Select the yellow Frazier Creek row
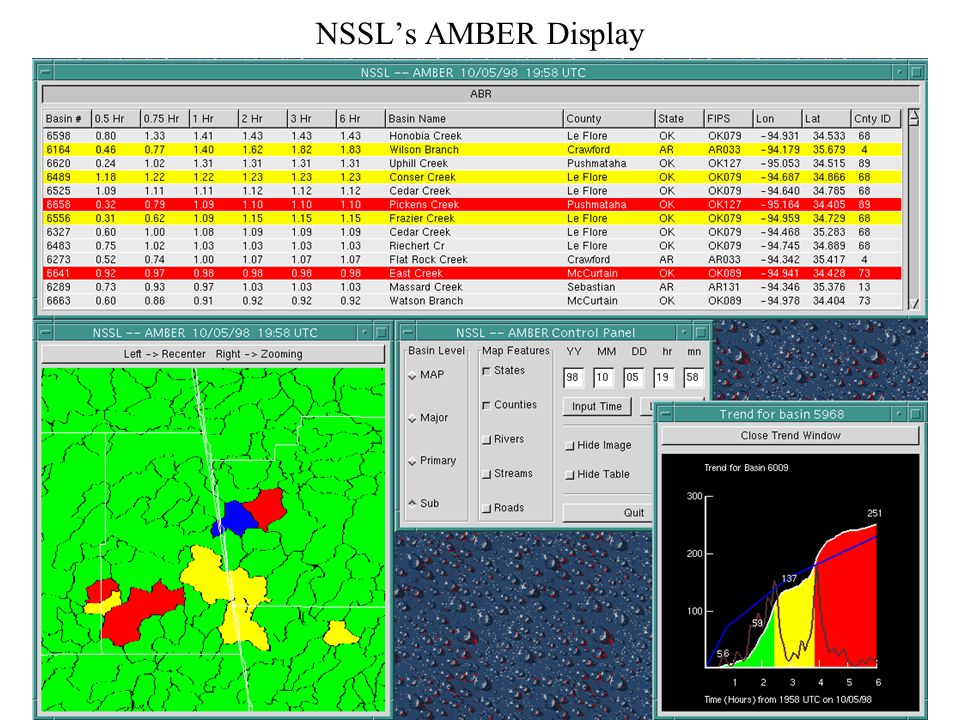Screen dimensions: 960x720 [x=472, y=219]
